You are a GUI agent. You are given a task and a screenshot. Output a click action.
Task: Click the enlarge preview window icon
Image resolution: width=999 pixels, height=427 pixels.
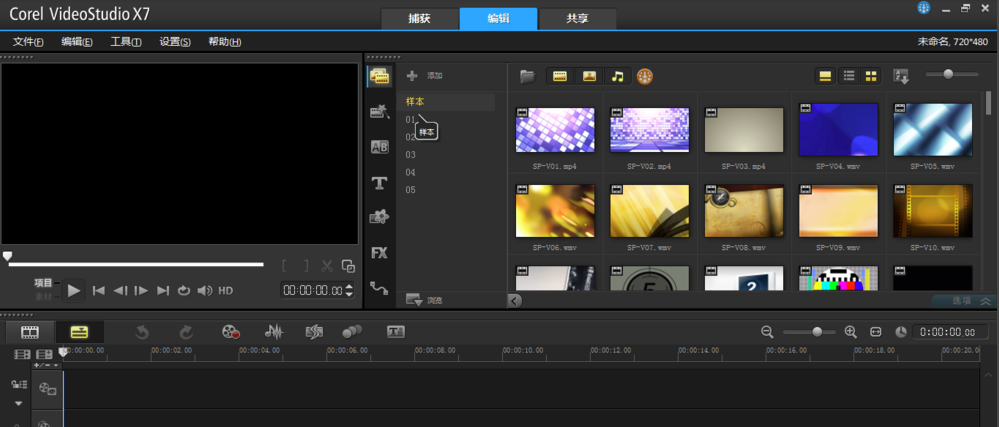point(348,266)
